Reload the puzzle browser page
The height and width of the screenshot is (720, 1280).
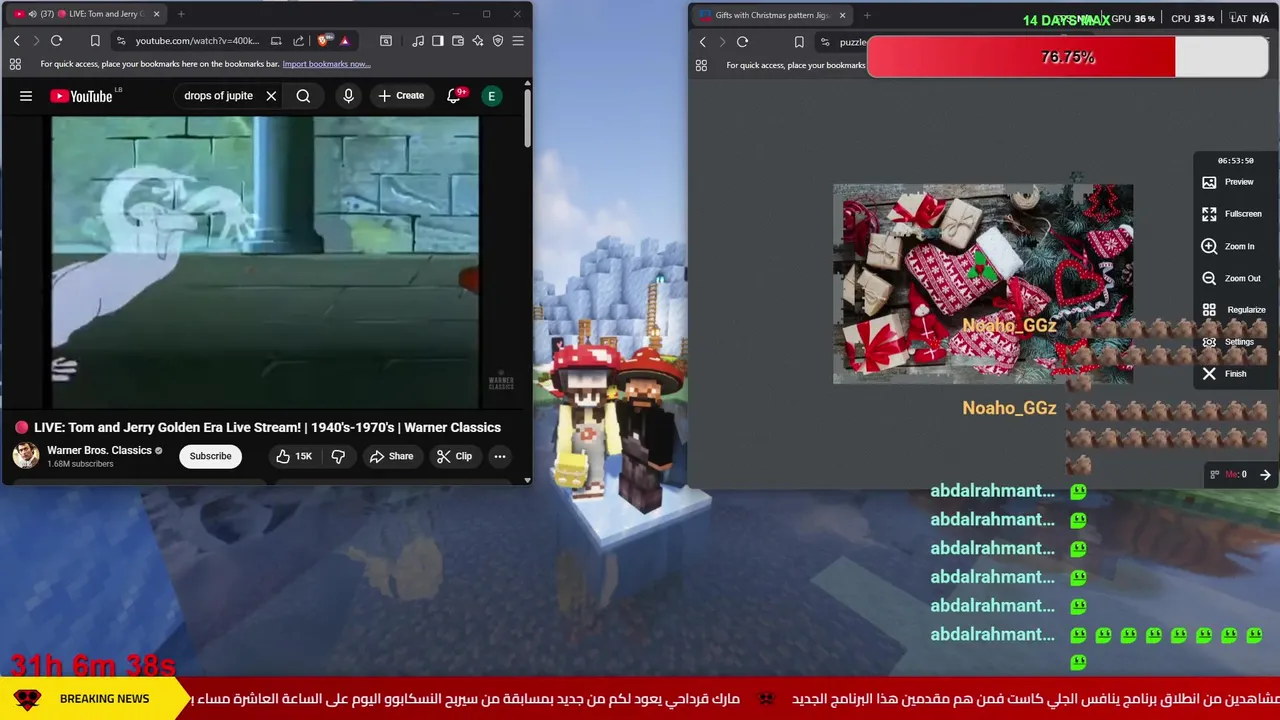coord(742,42)
